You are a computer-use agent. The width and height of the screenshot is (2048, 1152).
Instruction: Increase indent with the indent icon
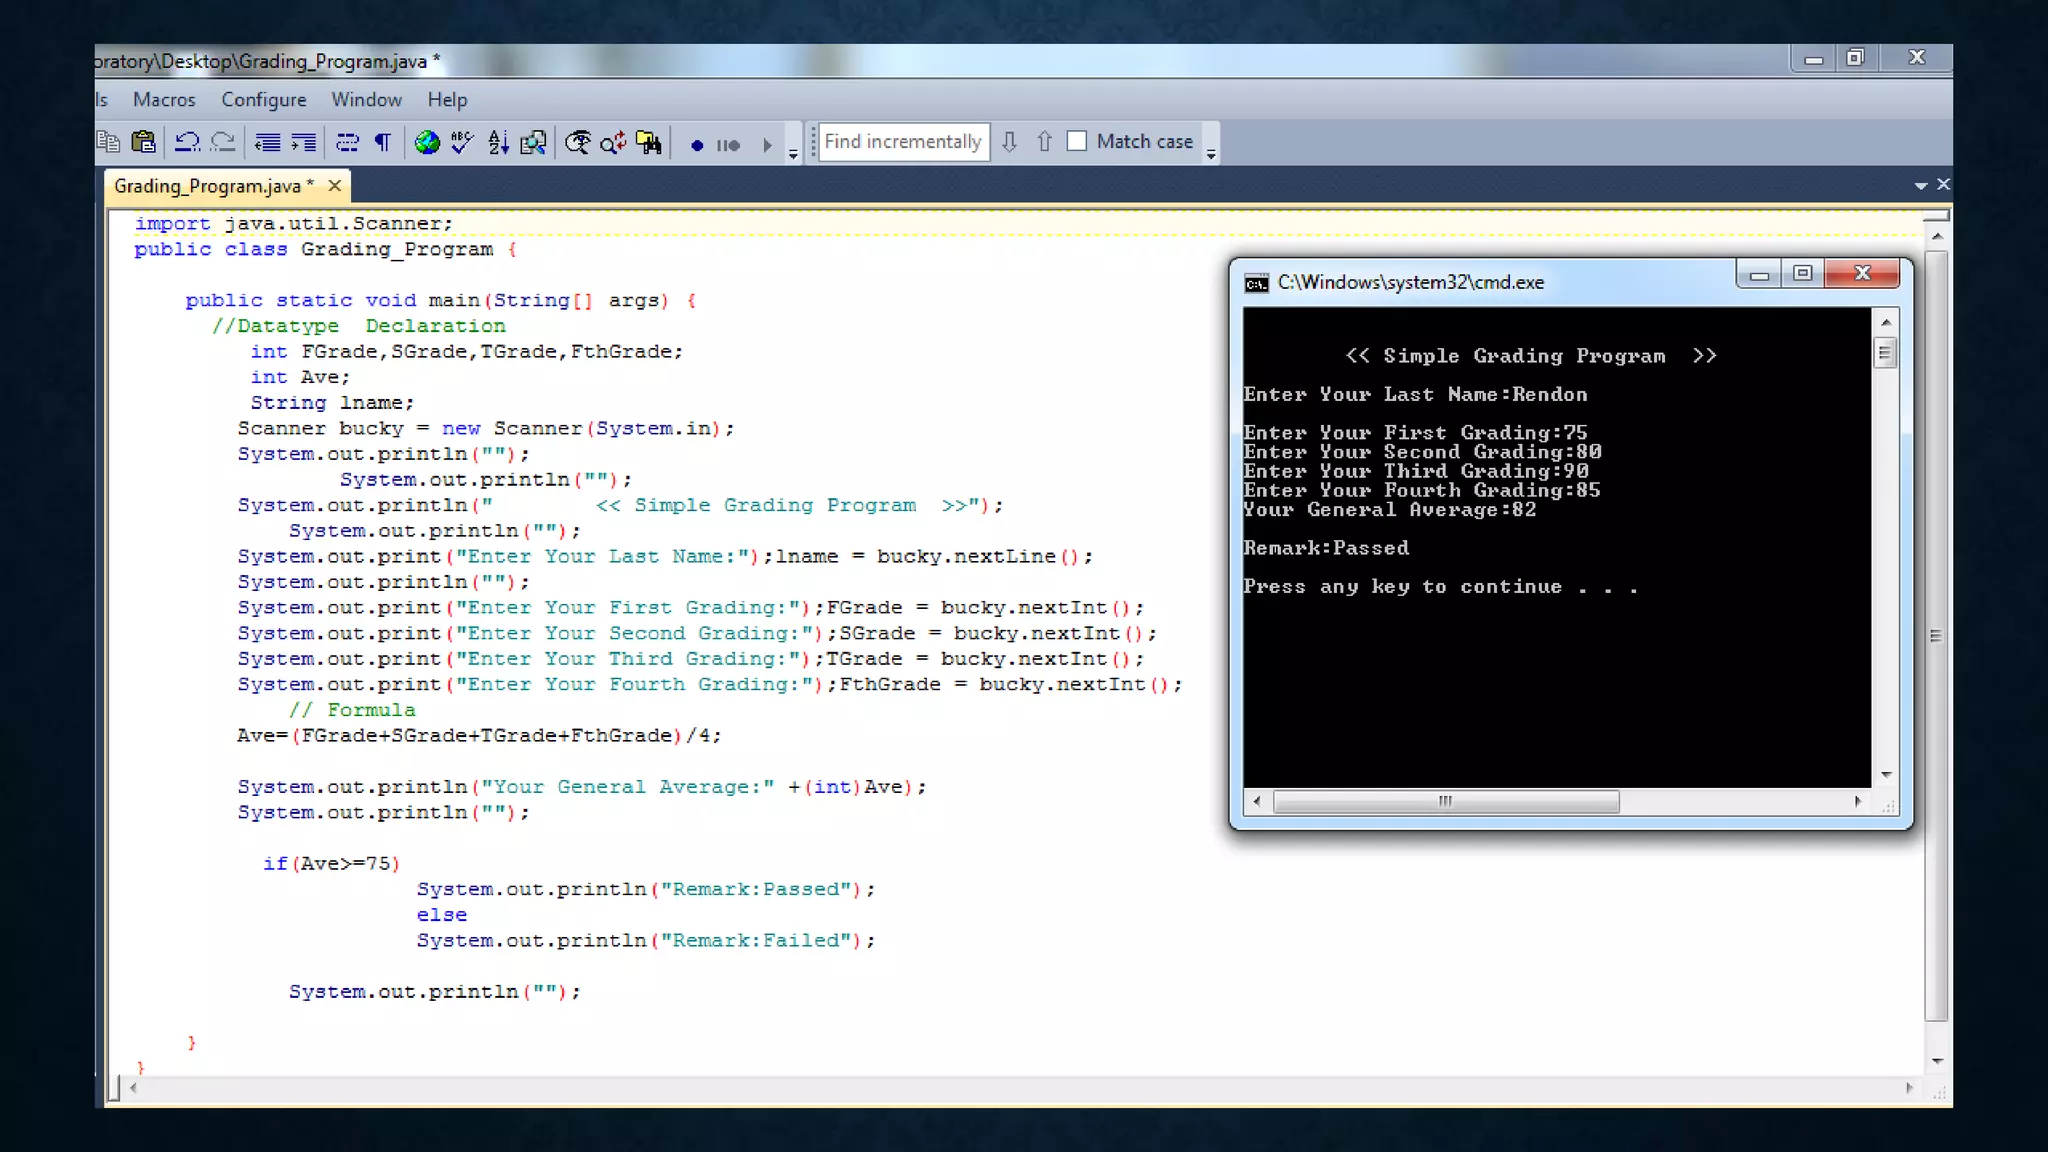click(x=304, y=142)
